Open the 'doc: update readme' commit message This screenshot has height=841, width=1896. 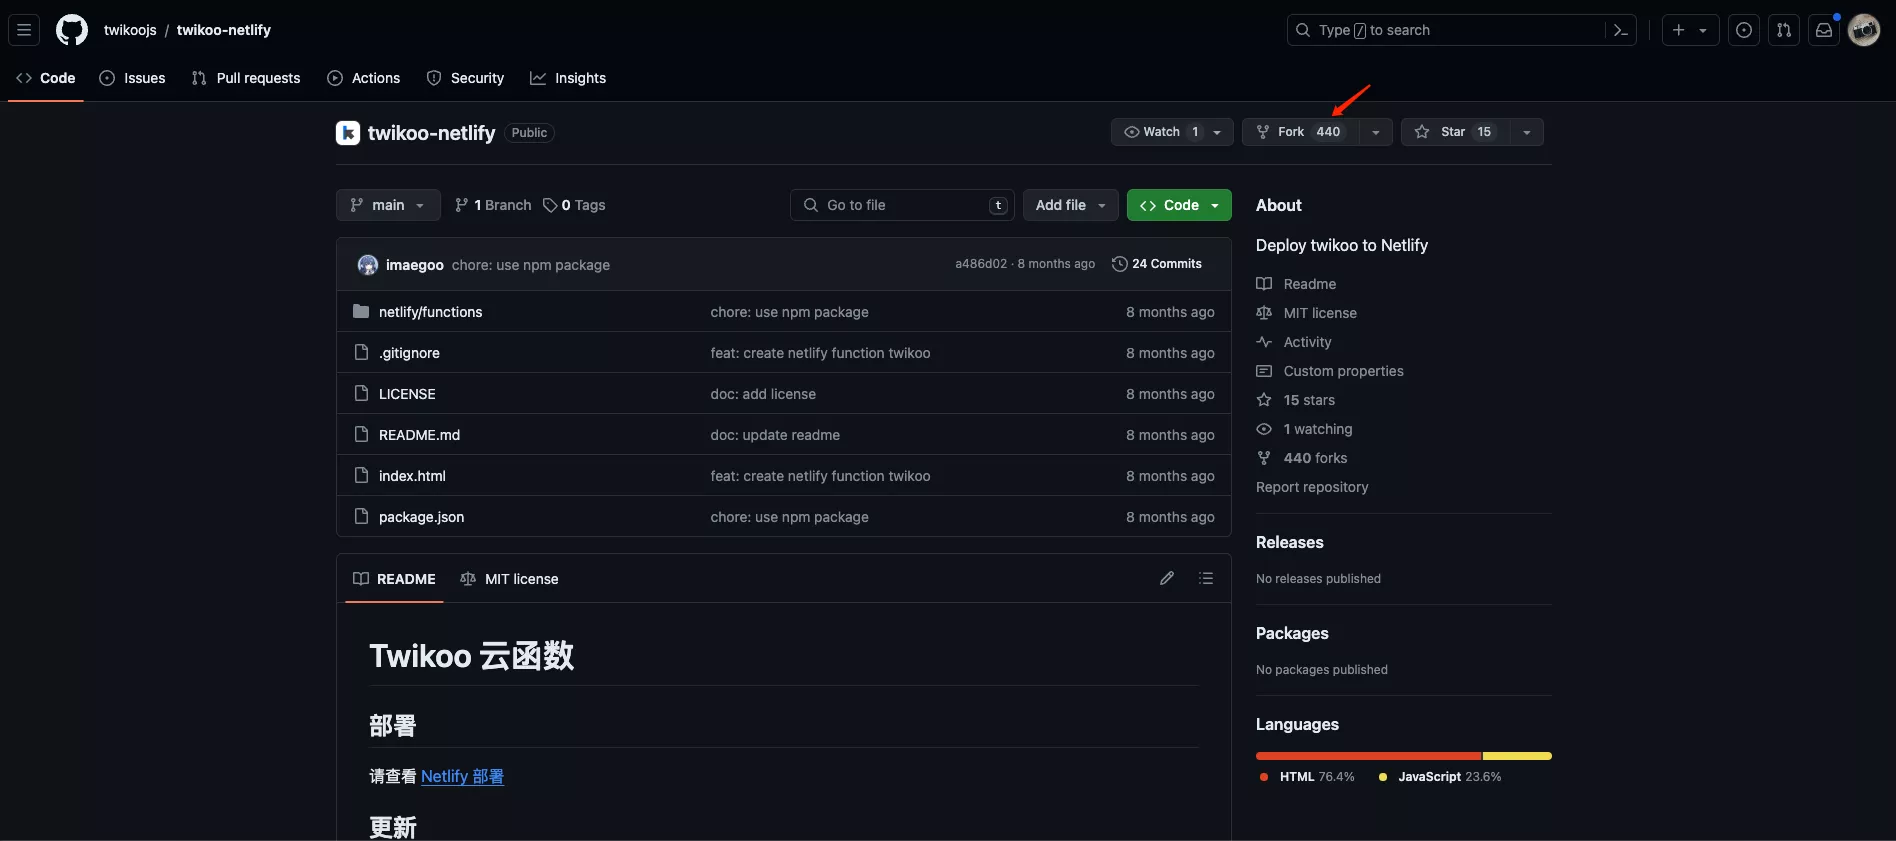775,435
